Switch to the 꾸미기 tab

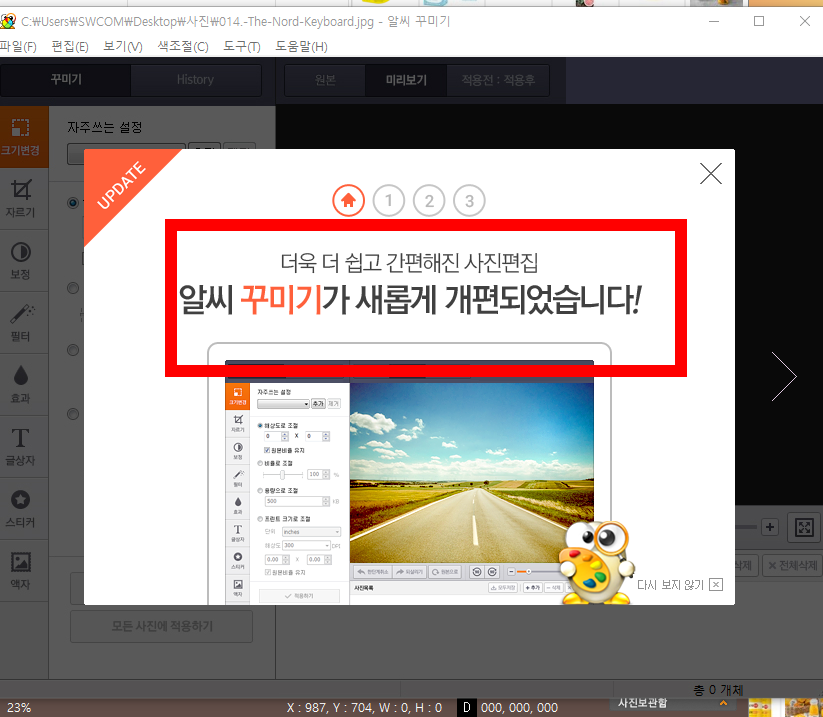coord(66,80)
